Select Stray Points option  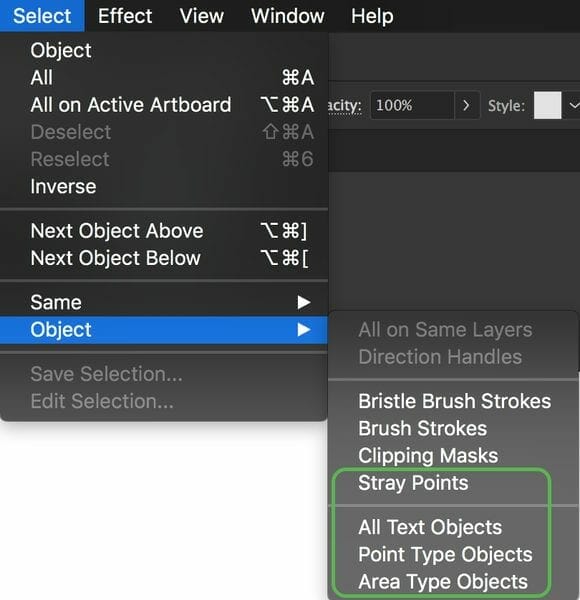[453, 483]
